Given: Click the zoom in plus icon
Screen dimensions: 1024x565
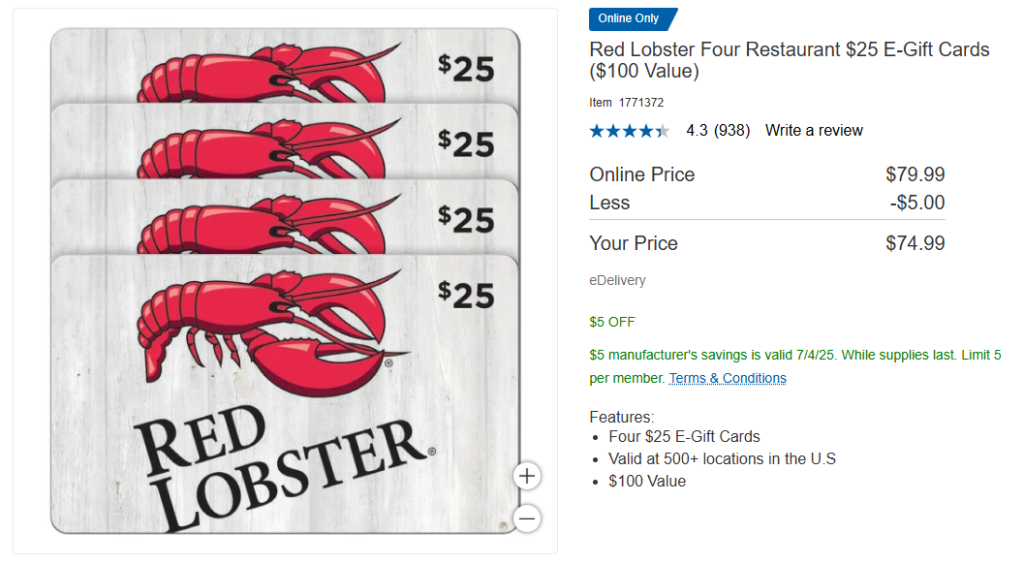Looking at the screenshot, I should click(527, 476).
